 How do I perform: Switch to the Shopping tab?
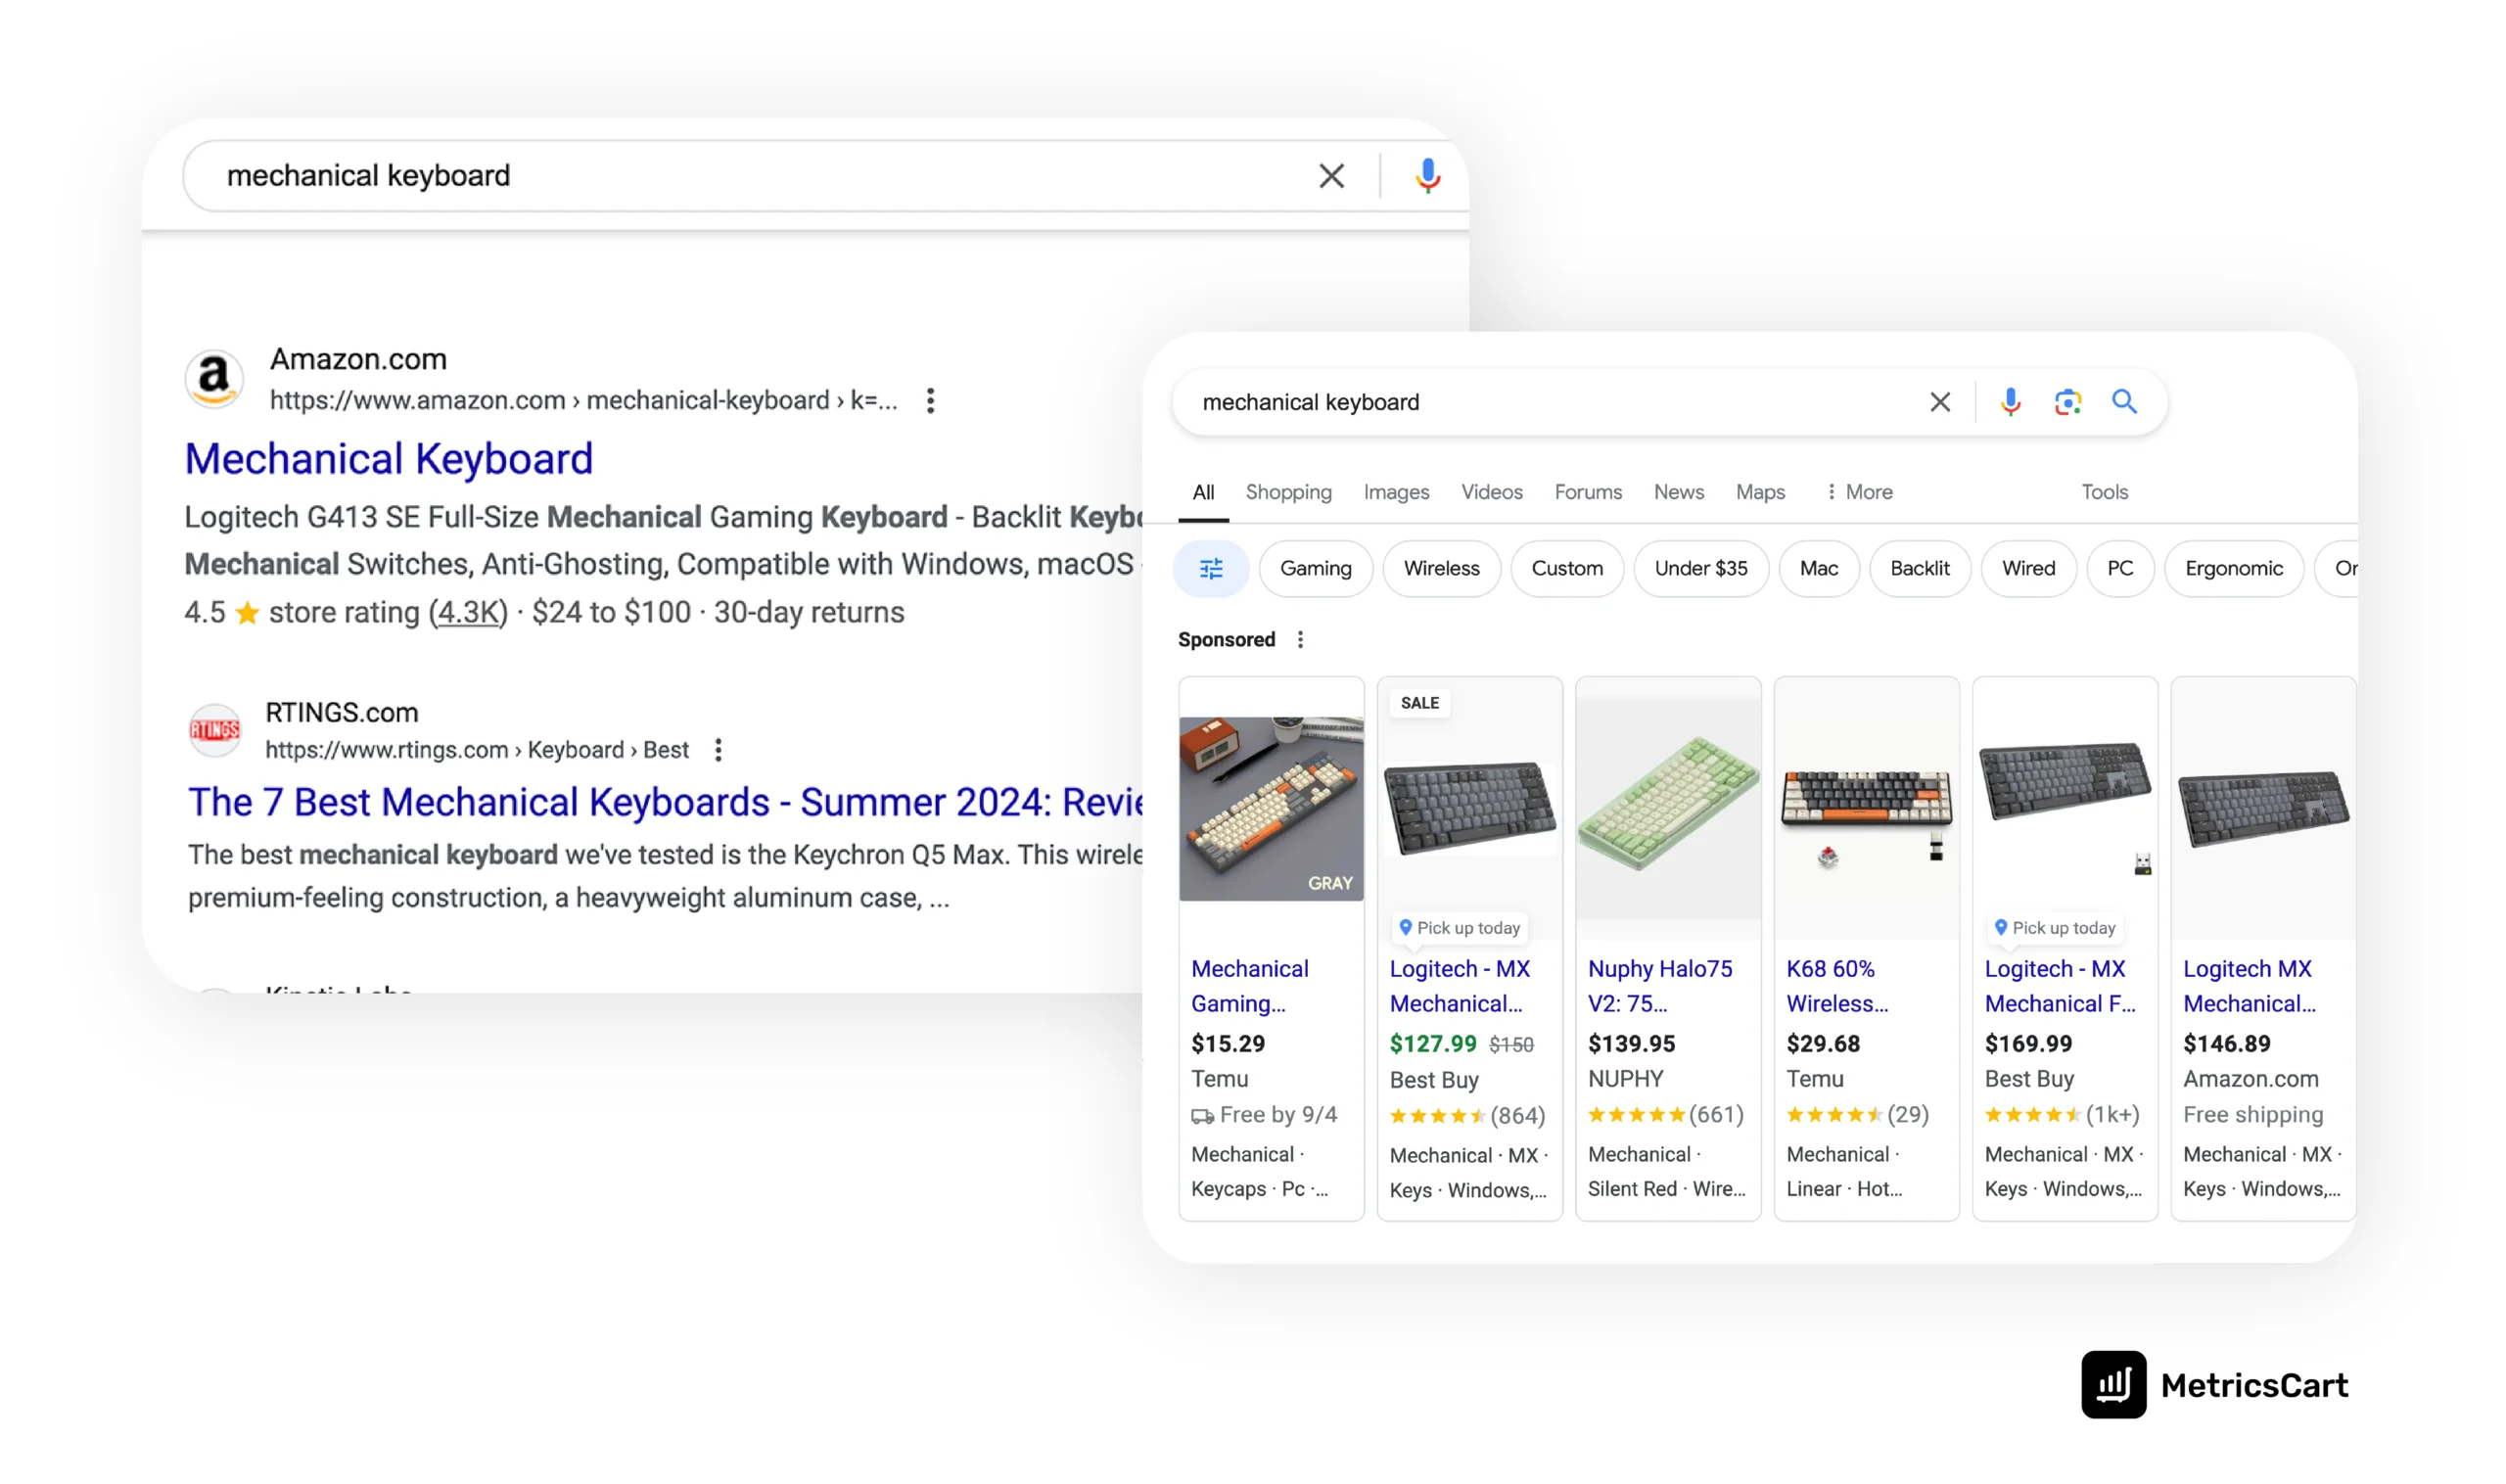(x=1288, y=492)
